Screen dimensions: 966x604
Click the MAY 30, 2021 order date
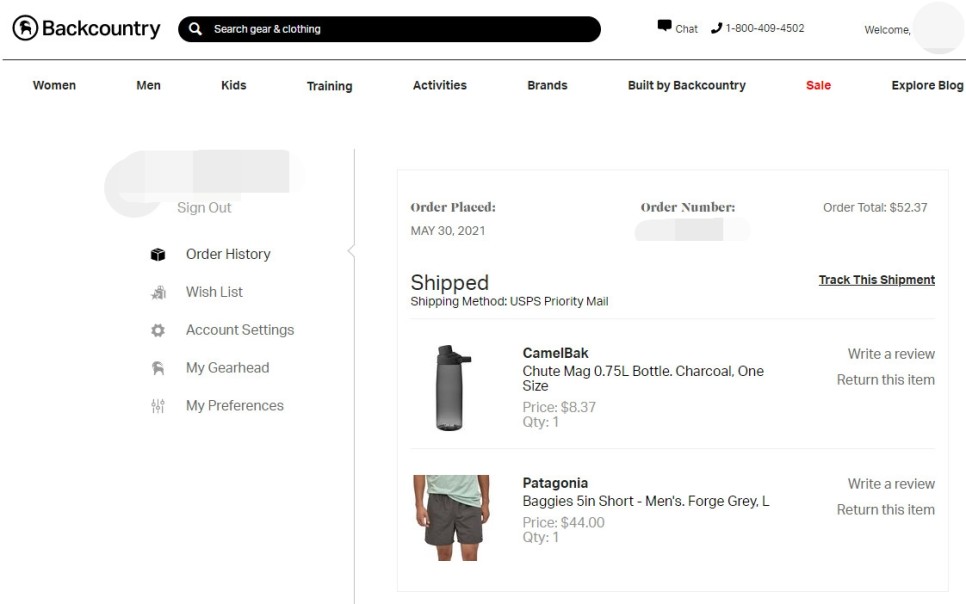(448, 231)
